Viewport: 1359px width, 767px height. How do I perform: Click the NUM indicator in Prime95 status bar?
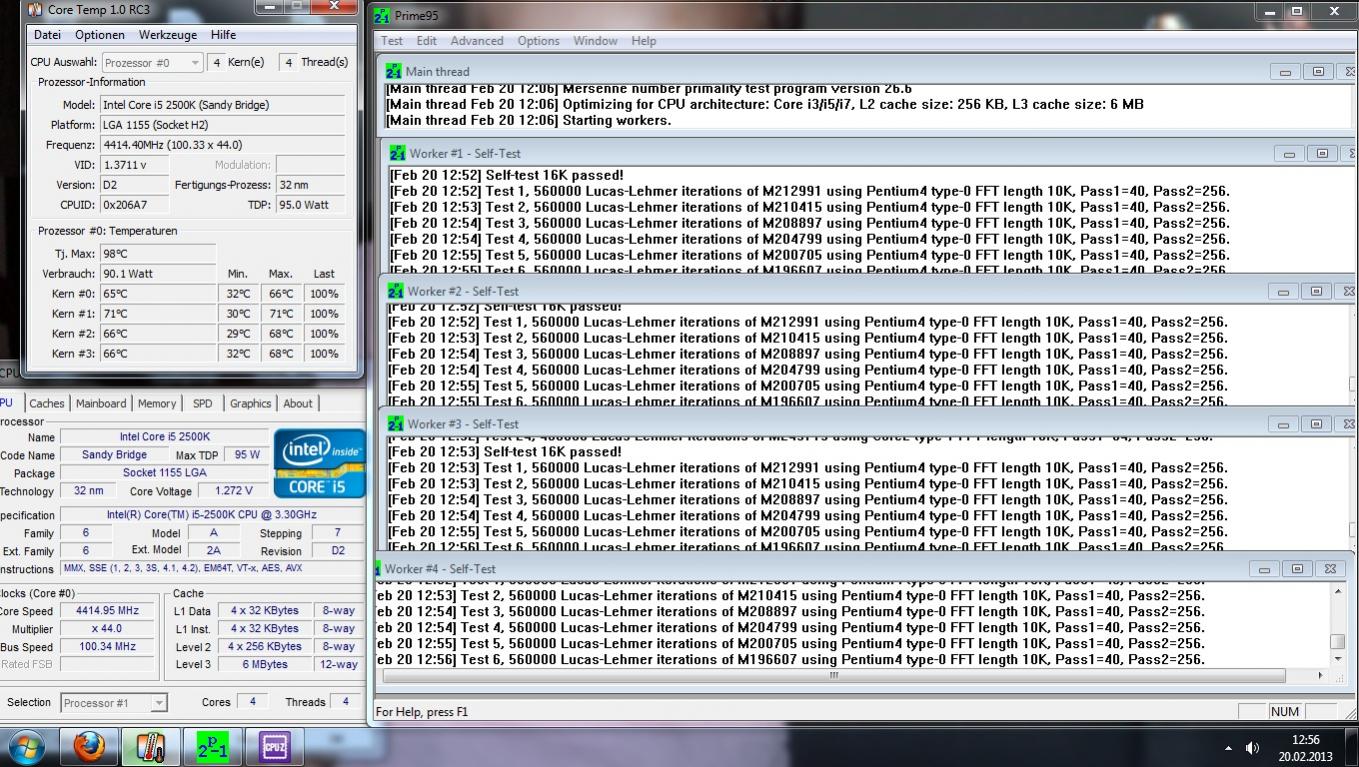pos(1285,712)
